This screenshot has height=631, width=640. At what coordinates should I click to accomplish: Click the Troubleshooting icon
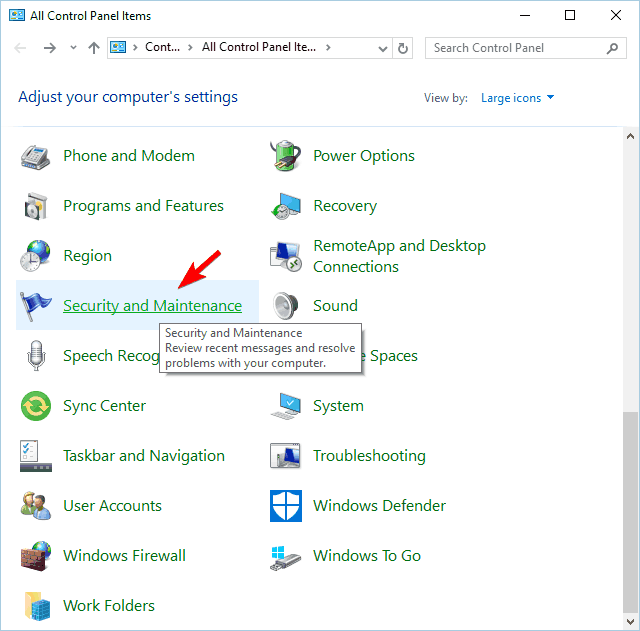click(x=285, y=455)
